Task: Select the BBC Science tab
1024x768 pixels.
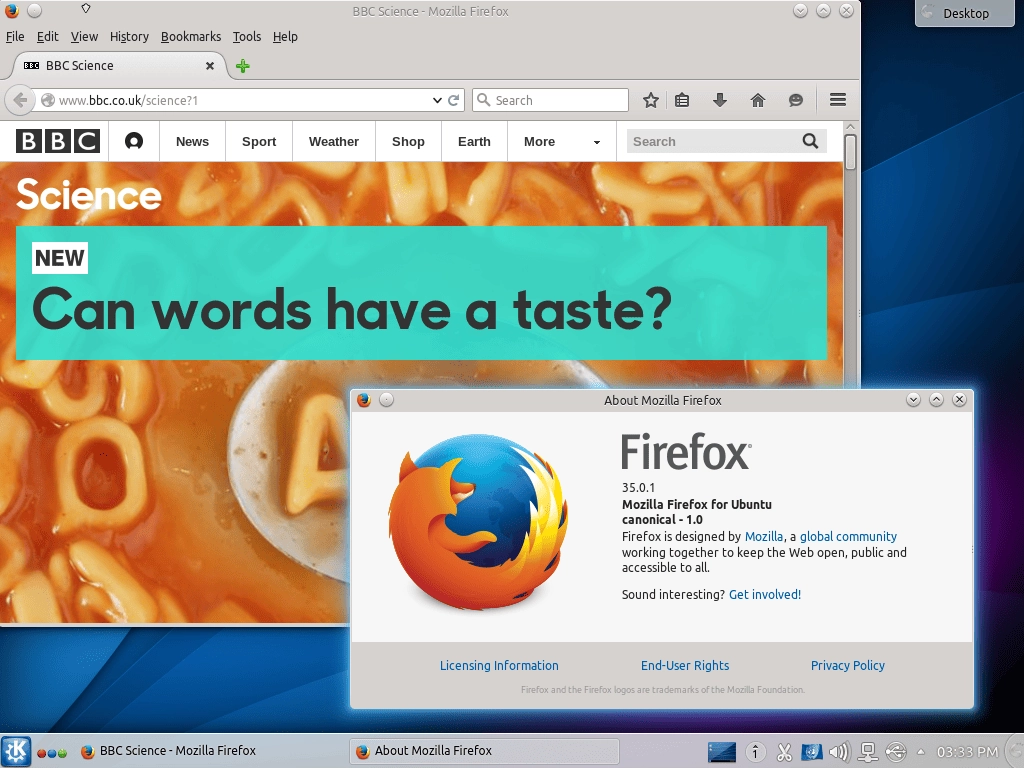Action: pos(120,65)
